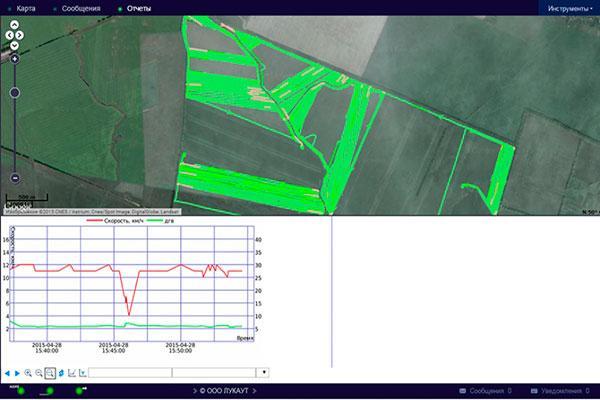Open the Сообщения tab
Image resolution: width=600 pixels, height=400 pixels.
pos(81,8)
